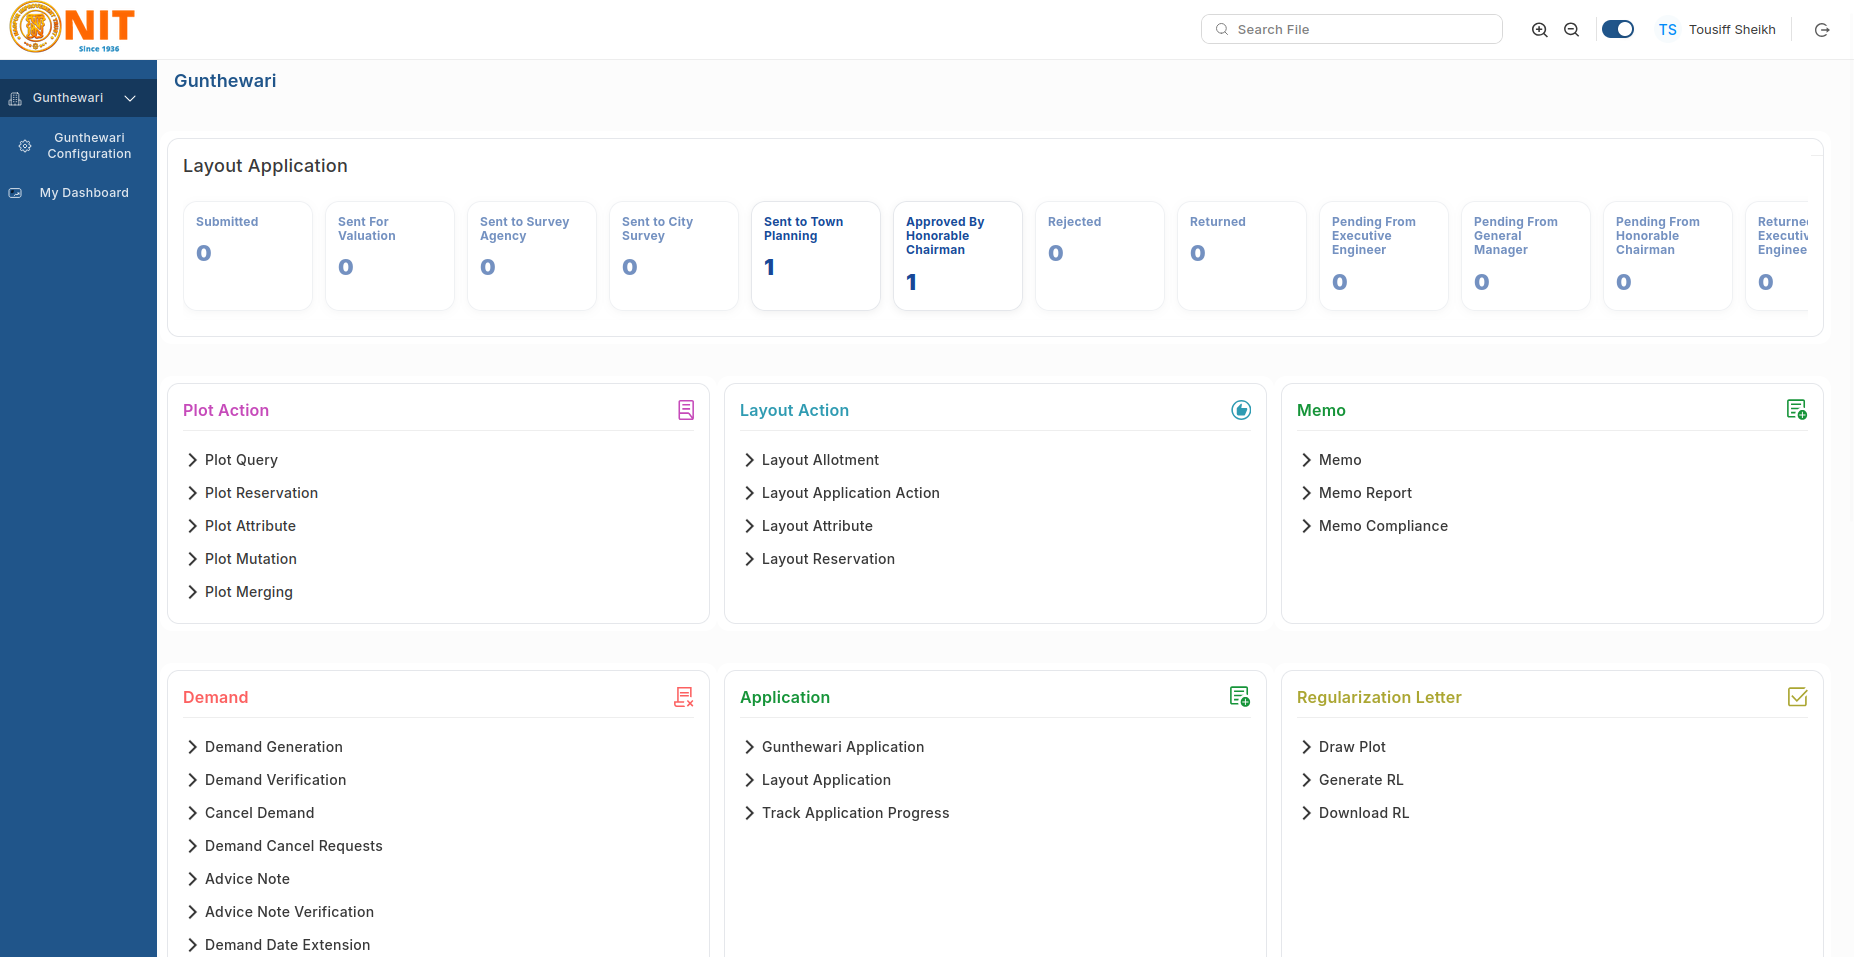Image resolution: width=1854 pixels, height=957 pixels.
Task: Open Layout Application Action link
Action: 851,493
